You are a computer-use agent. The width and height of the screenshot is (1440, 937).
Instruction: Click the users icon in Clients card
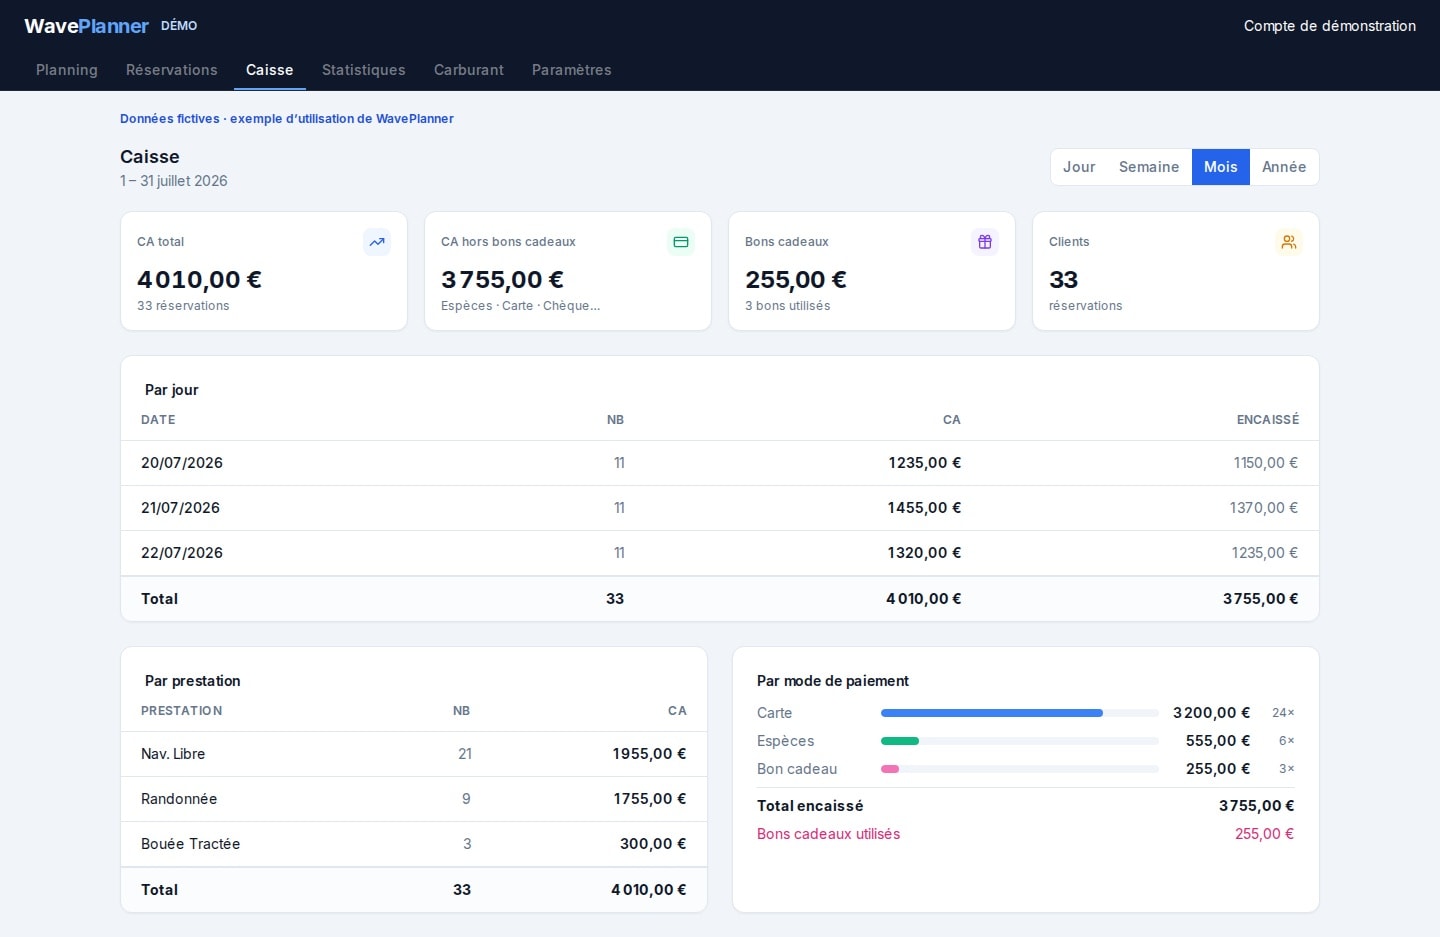(x=1289, y=242)
